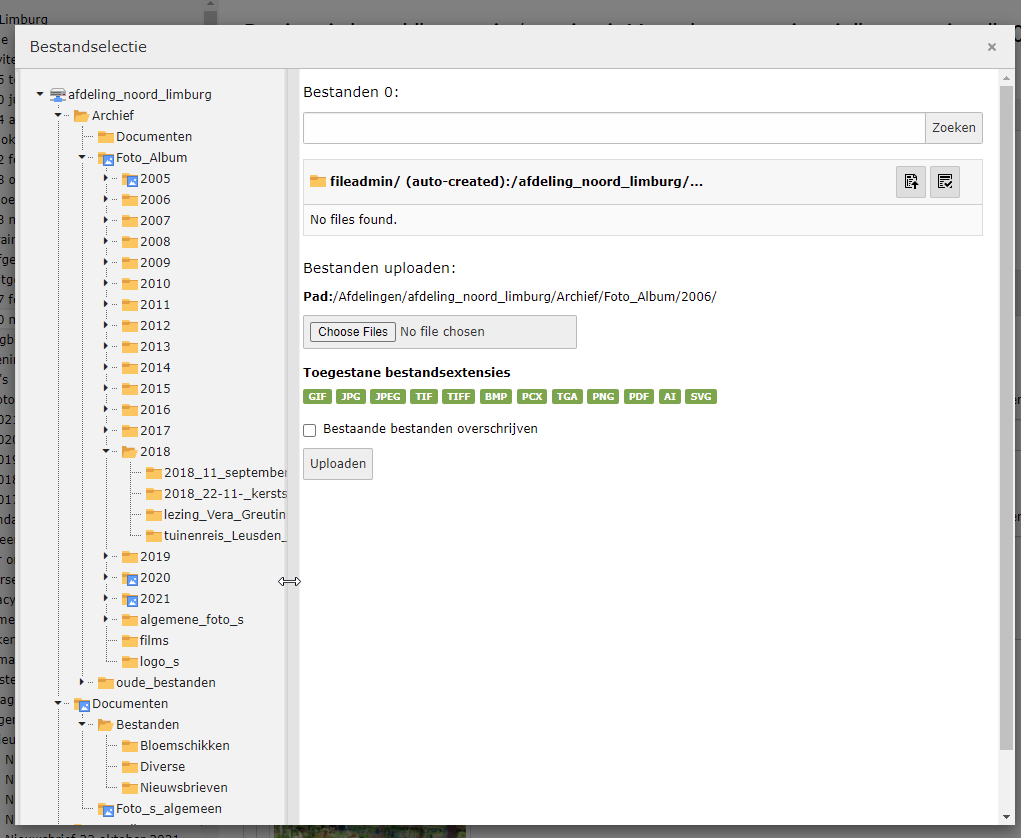Open the Bloemschikken folder
This screenshot has height=838, width=1021.
pos(184,746)
